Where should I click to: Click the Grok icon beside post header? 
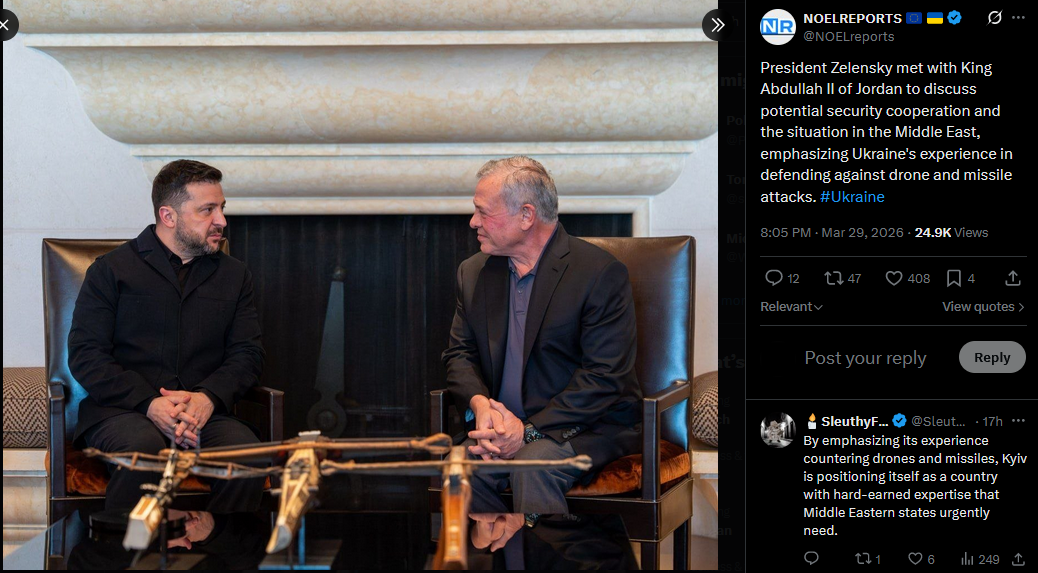coord(994,18)
